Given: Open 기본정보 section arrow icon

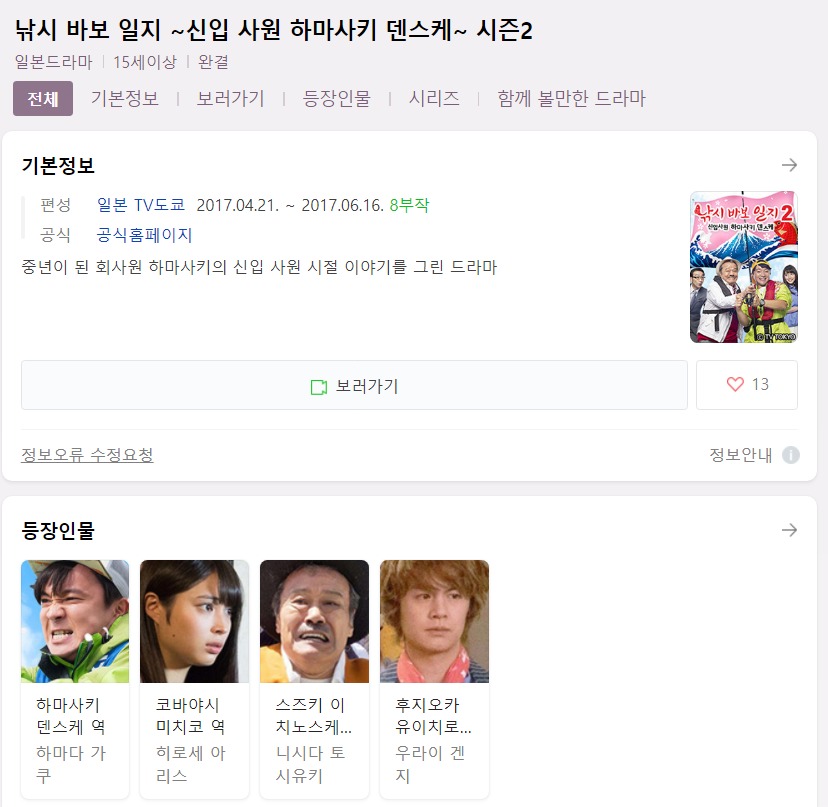Looking at the screenshot, I should [789, 165].
